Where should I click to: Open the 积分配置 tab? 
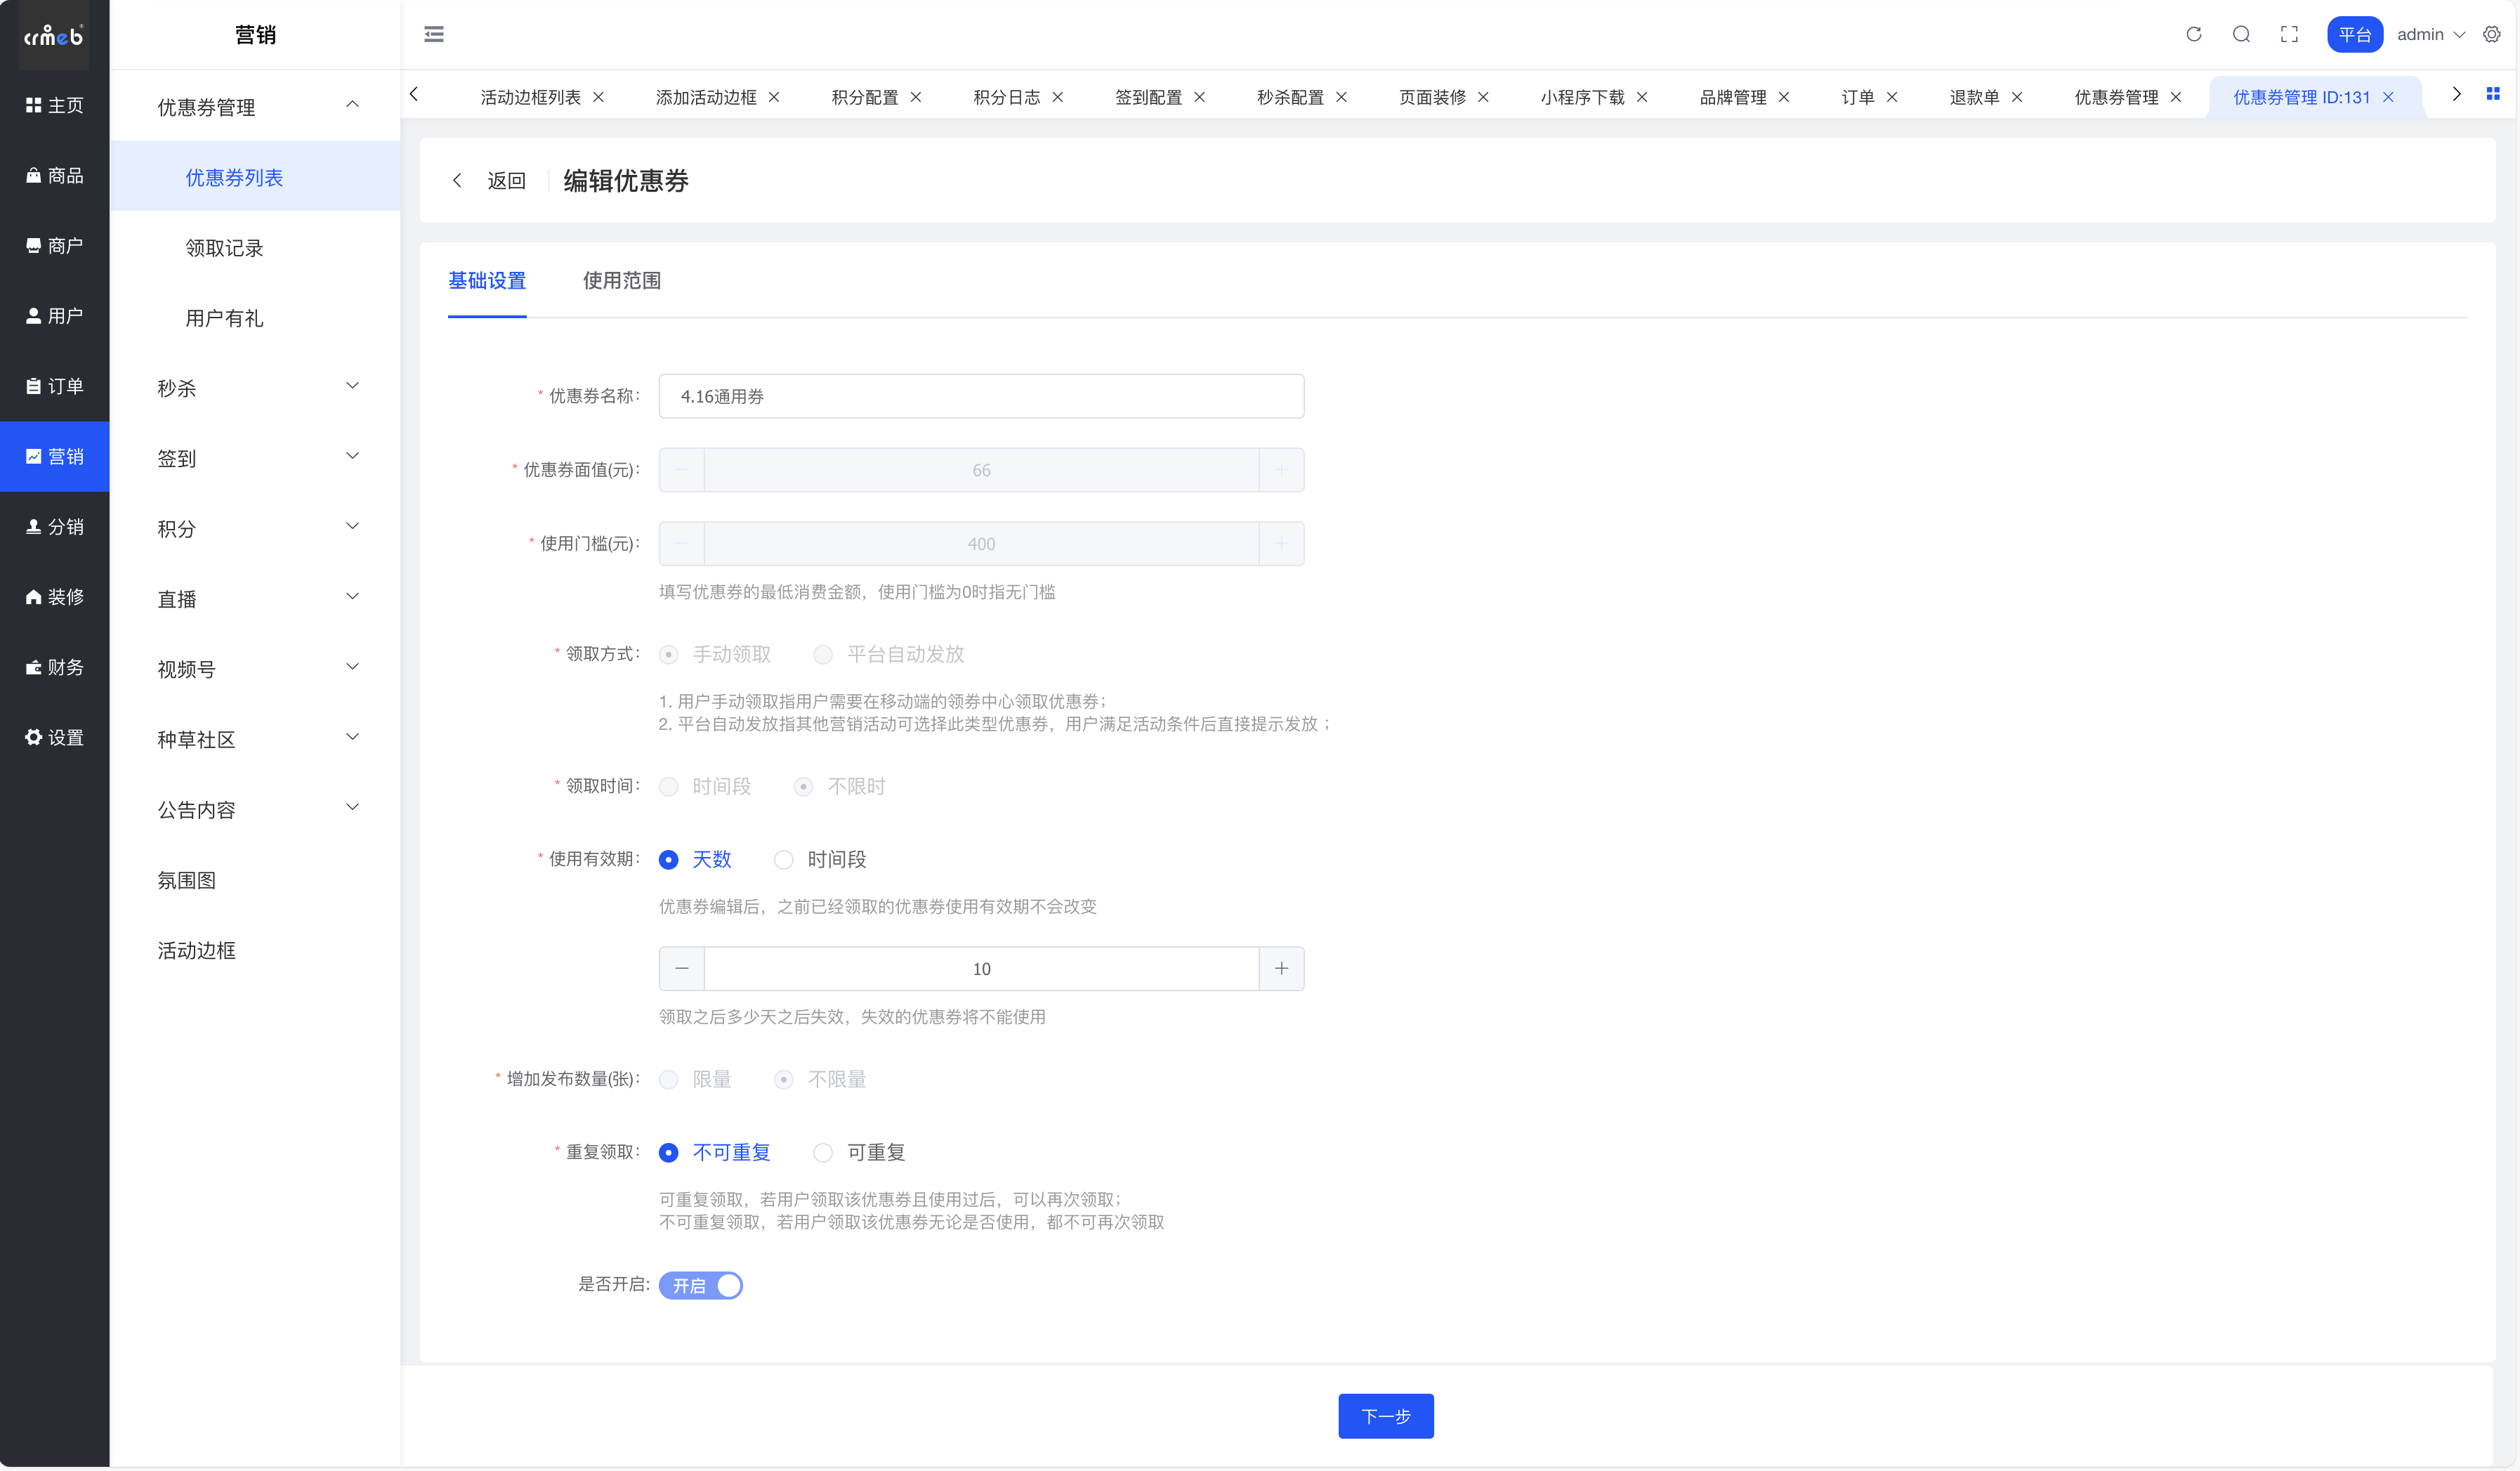click(x=864, y=97)
